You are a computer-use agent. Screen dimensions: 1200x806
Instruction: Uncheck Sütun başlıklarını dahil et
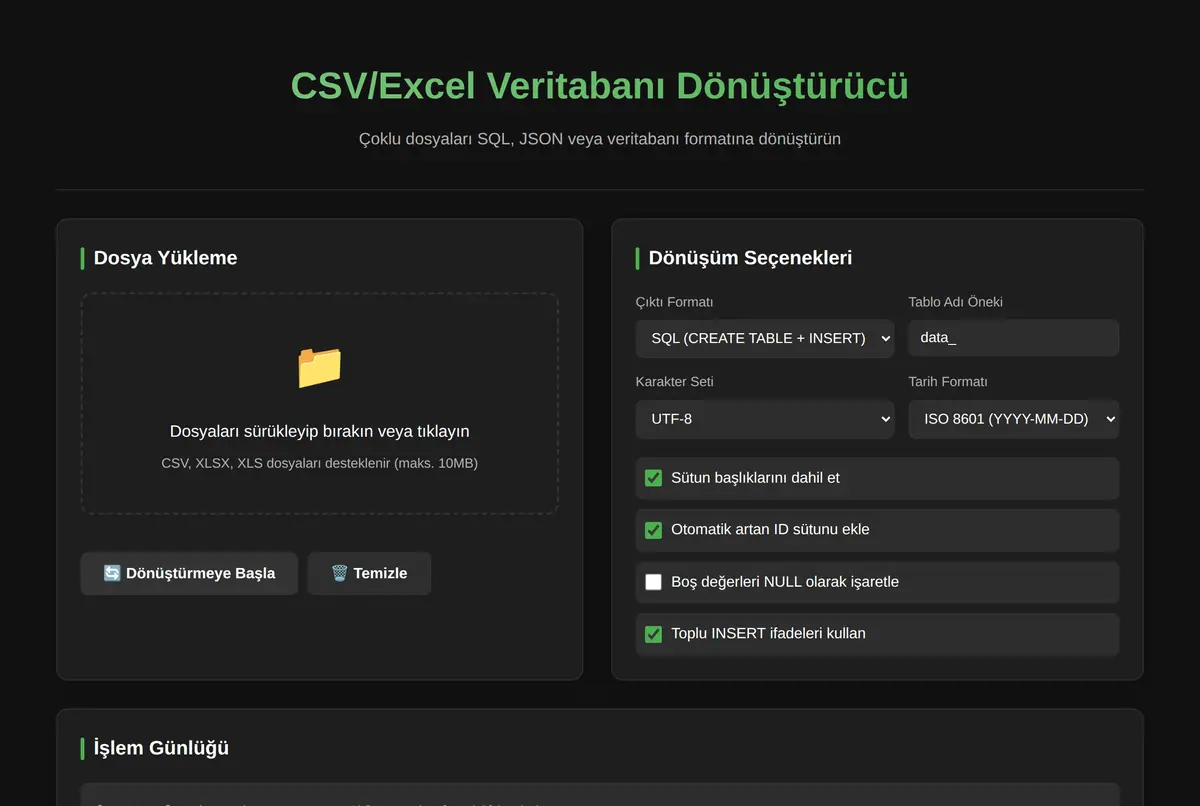tap(653, 478)
